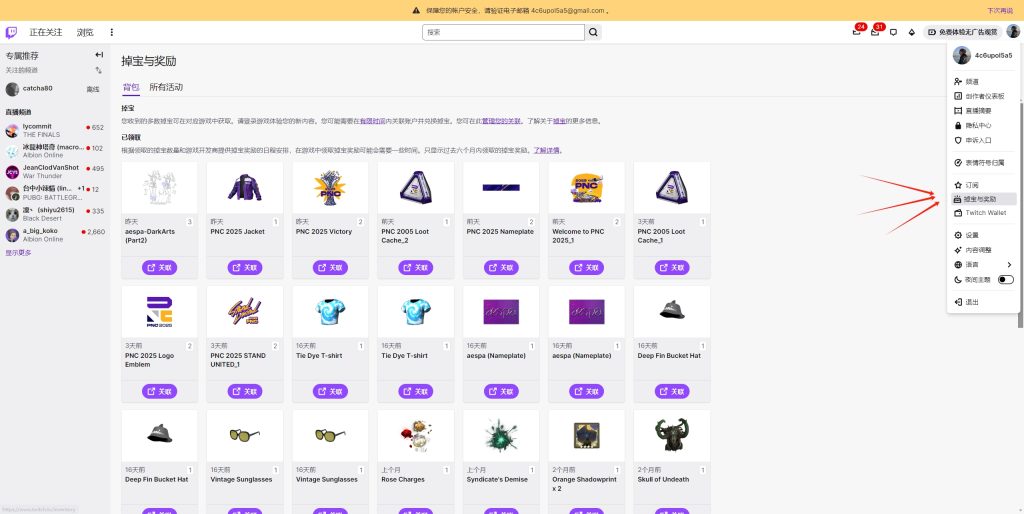1024x514 pixels.
Task: Go to the Twitch home logo
Action: [12, 32]
